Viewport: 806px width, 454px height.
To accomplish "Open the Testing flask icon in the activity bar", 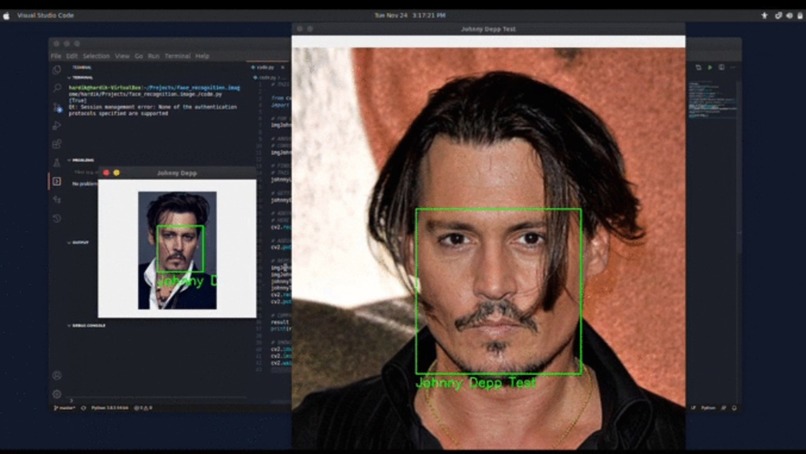I will click(x=57, y=163).
